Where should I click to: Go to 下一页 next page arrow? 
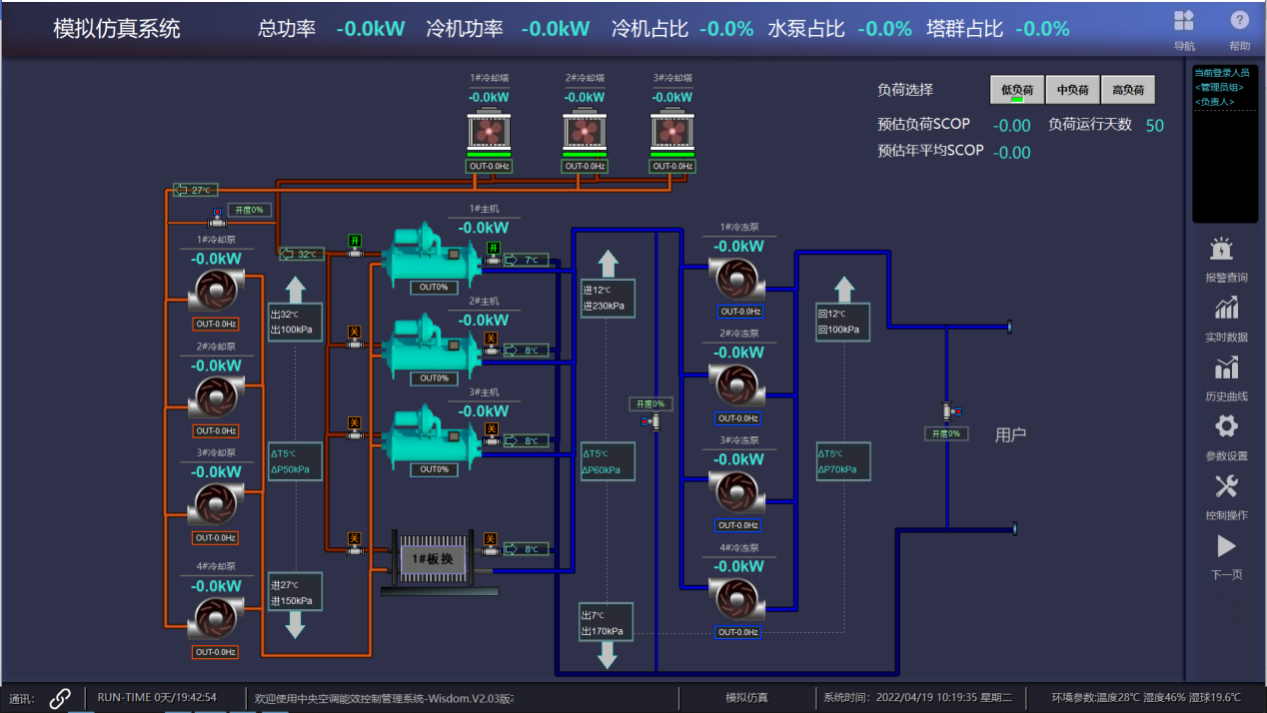tap(1226, 547)
